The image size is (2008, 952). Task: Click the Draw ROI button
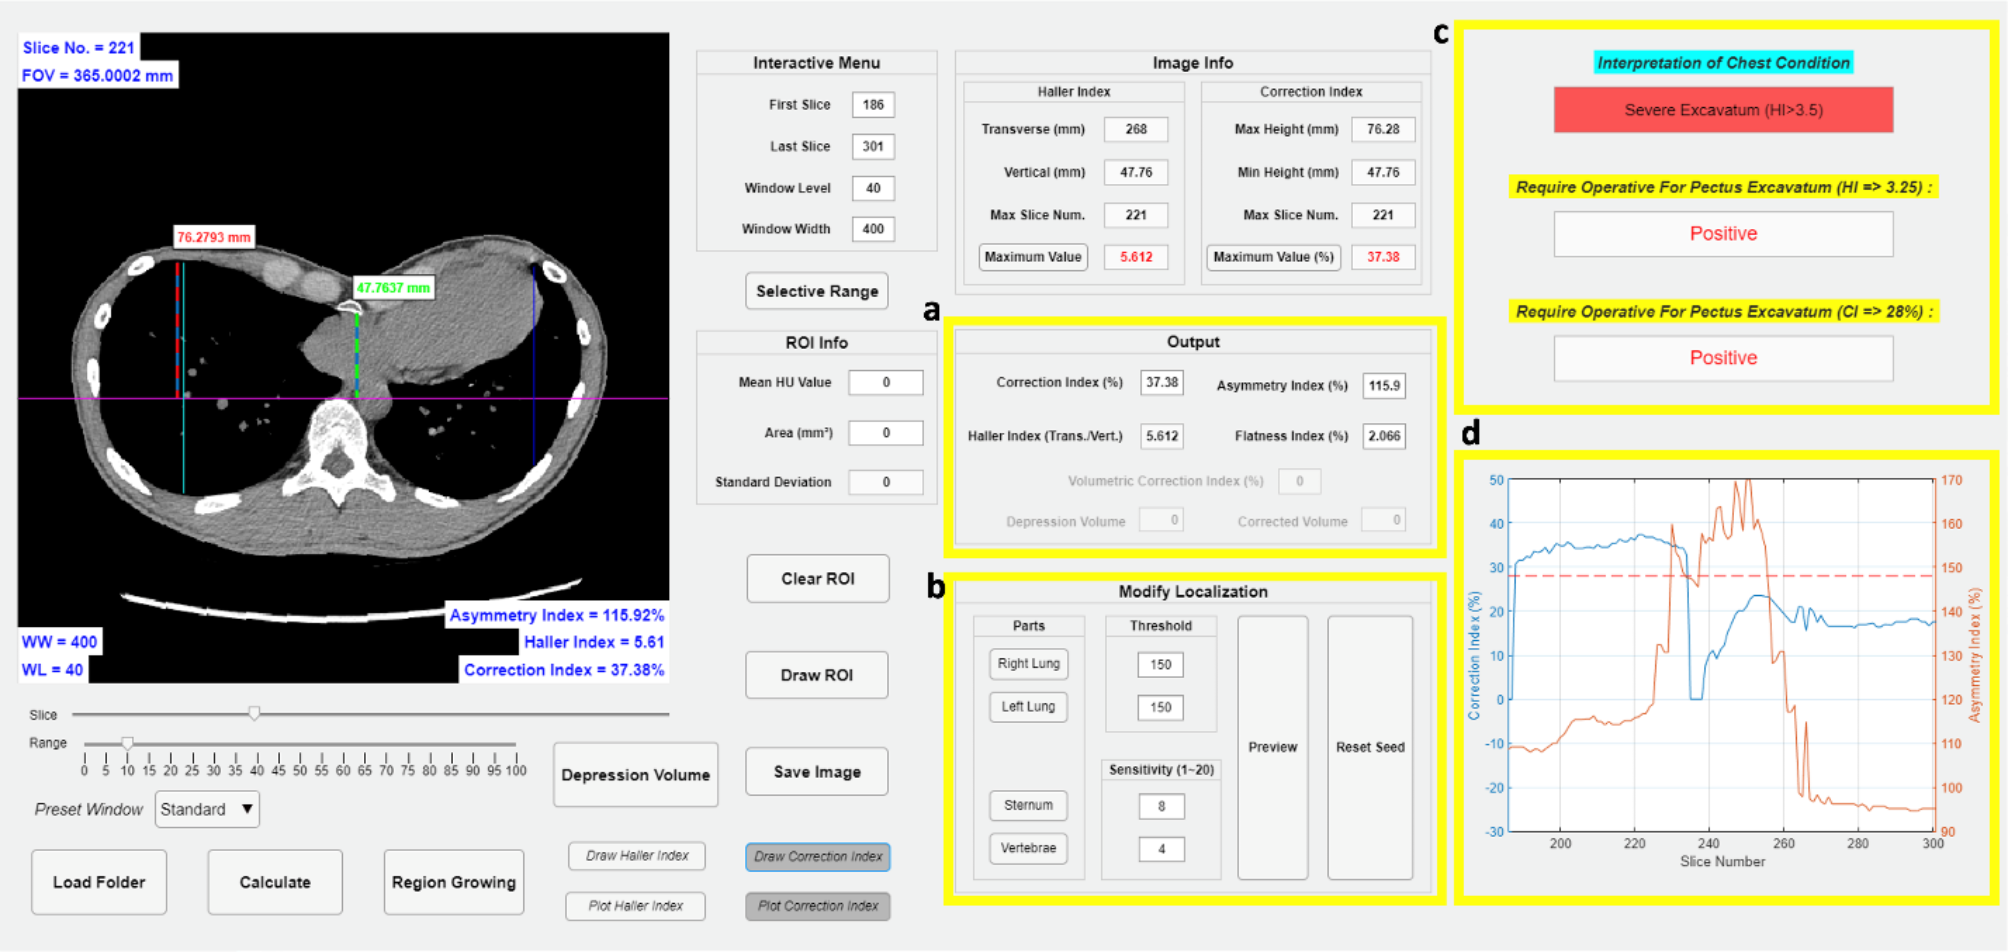pos(816,675)
